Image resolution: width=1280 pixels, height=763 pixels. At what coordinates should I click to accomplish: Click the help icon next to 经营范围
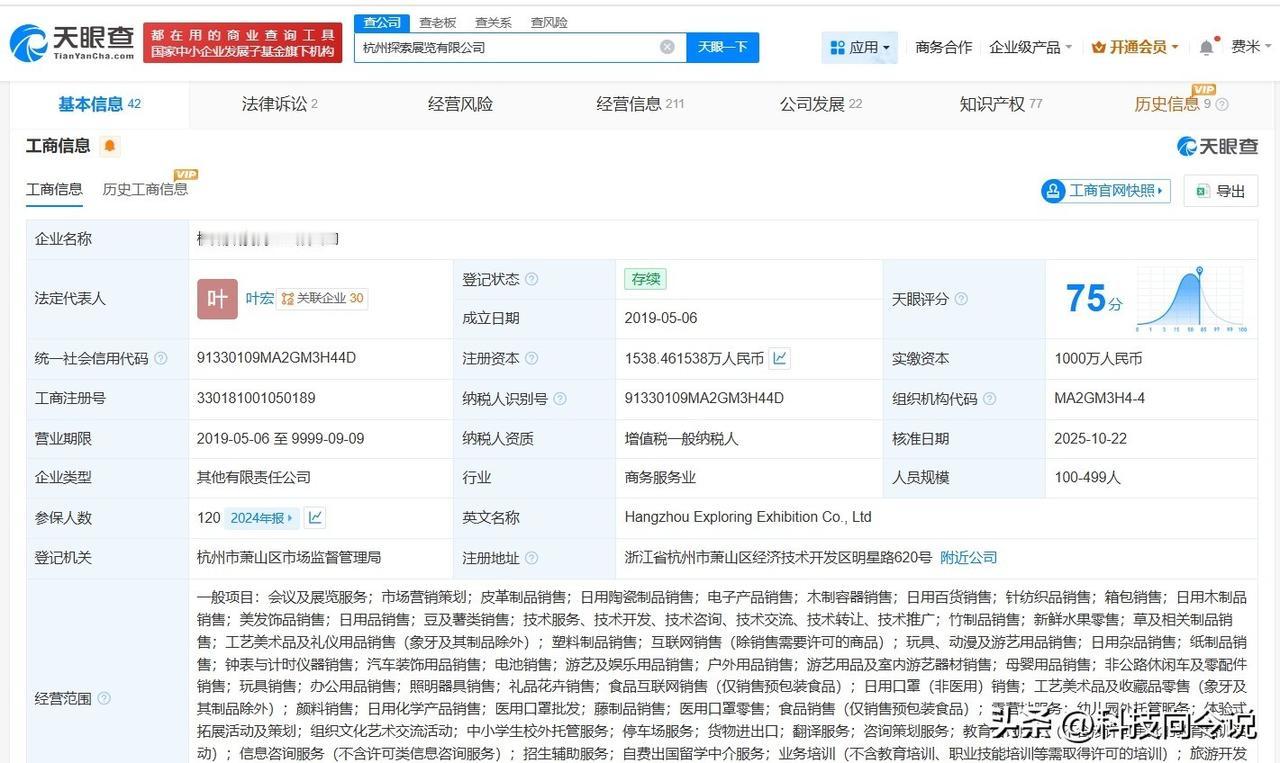coord(104,698)
